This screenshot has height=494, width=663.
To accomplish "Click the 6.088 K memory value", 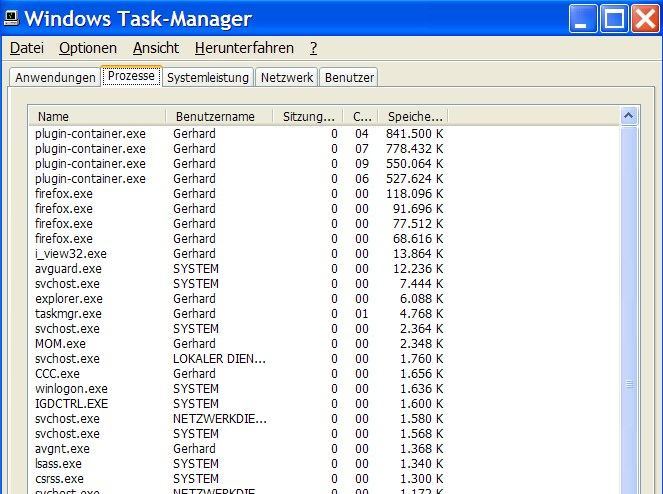I will pos(421,299).
